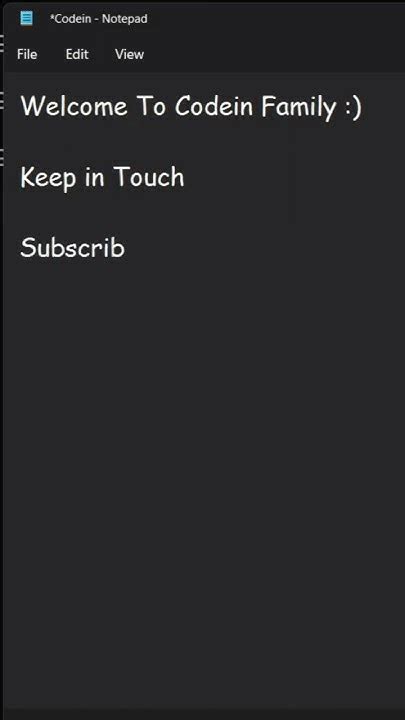
Task: Place cursor right after 'Subscrib'
Action: (x=126, y=248)
